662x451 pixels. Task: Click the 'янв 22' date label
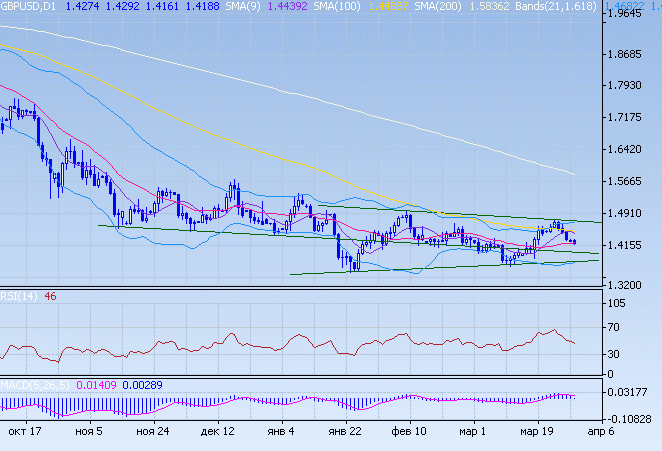(x=345, y=432)
